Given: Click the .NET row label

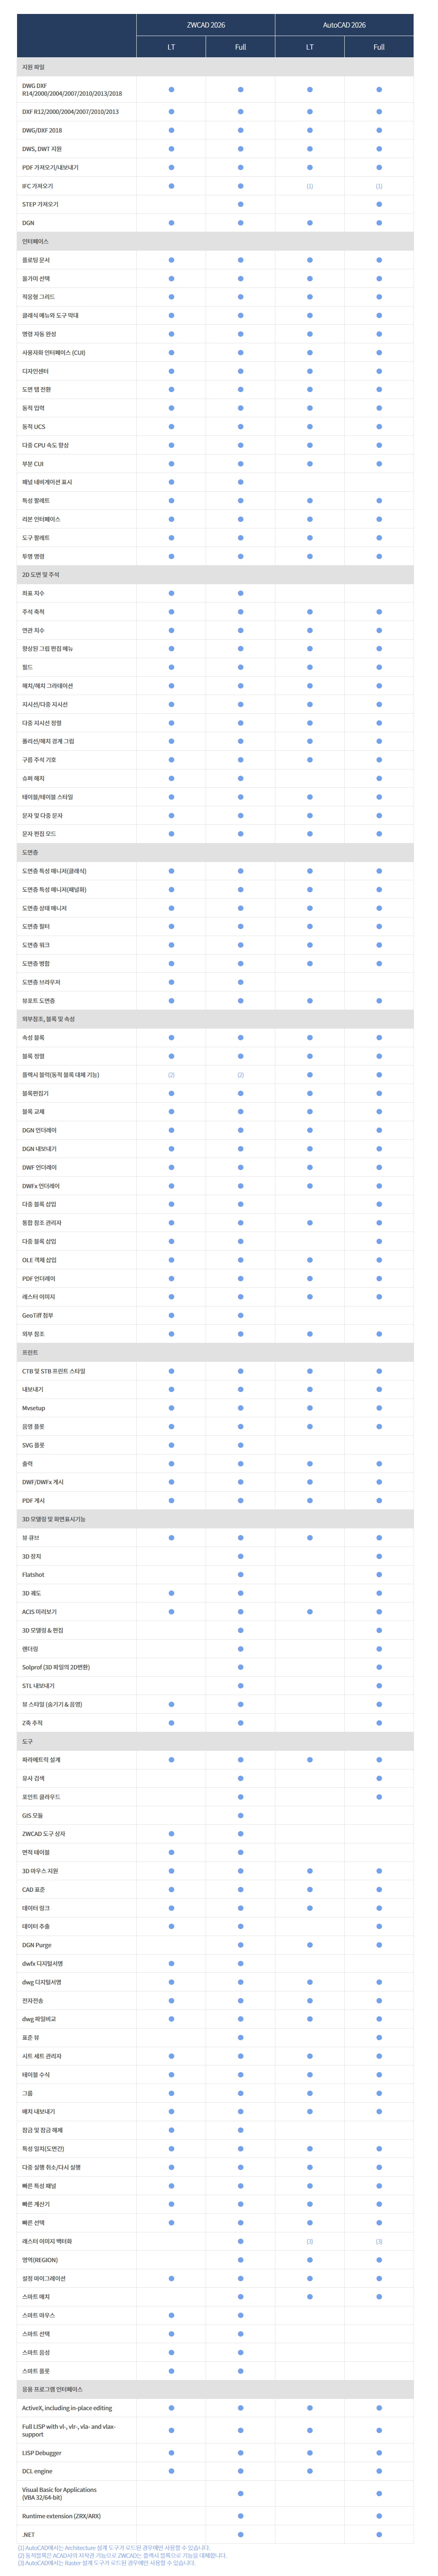Looking at the screenshot, I should point(28,2535).
